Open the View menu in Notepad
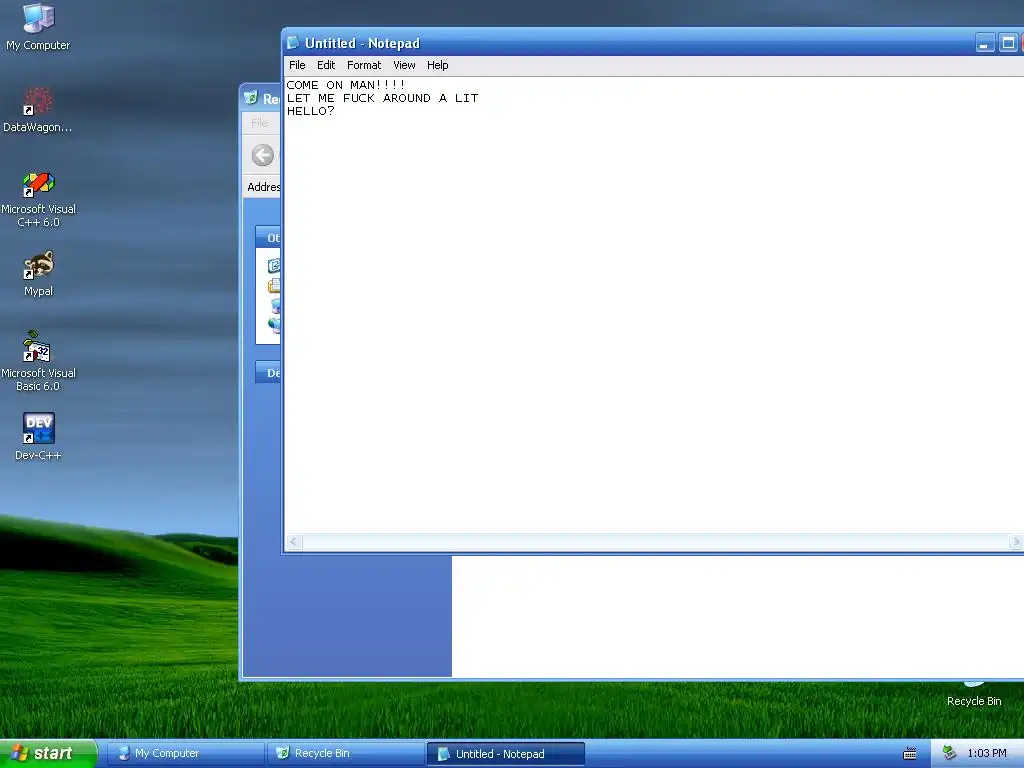 [x=404, y=65]
